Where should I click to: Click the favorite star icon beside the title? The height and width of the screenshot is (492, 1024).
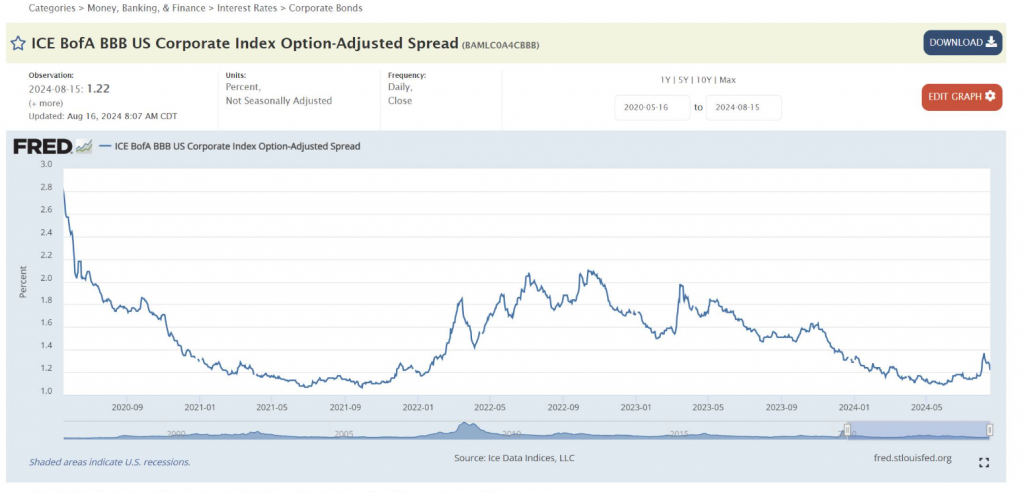click(18, 44)
